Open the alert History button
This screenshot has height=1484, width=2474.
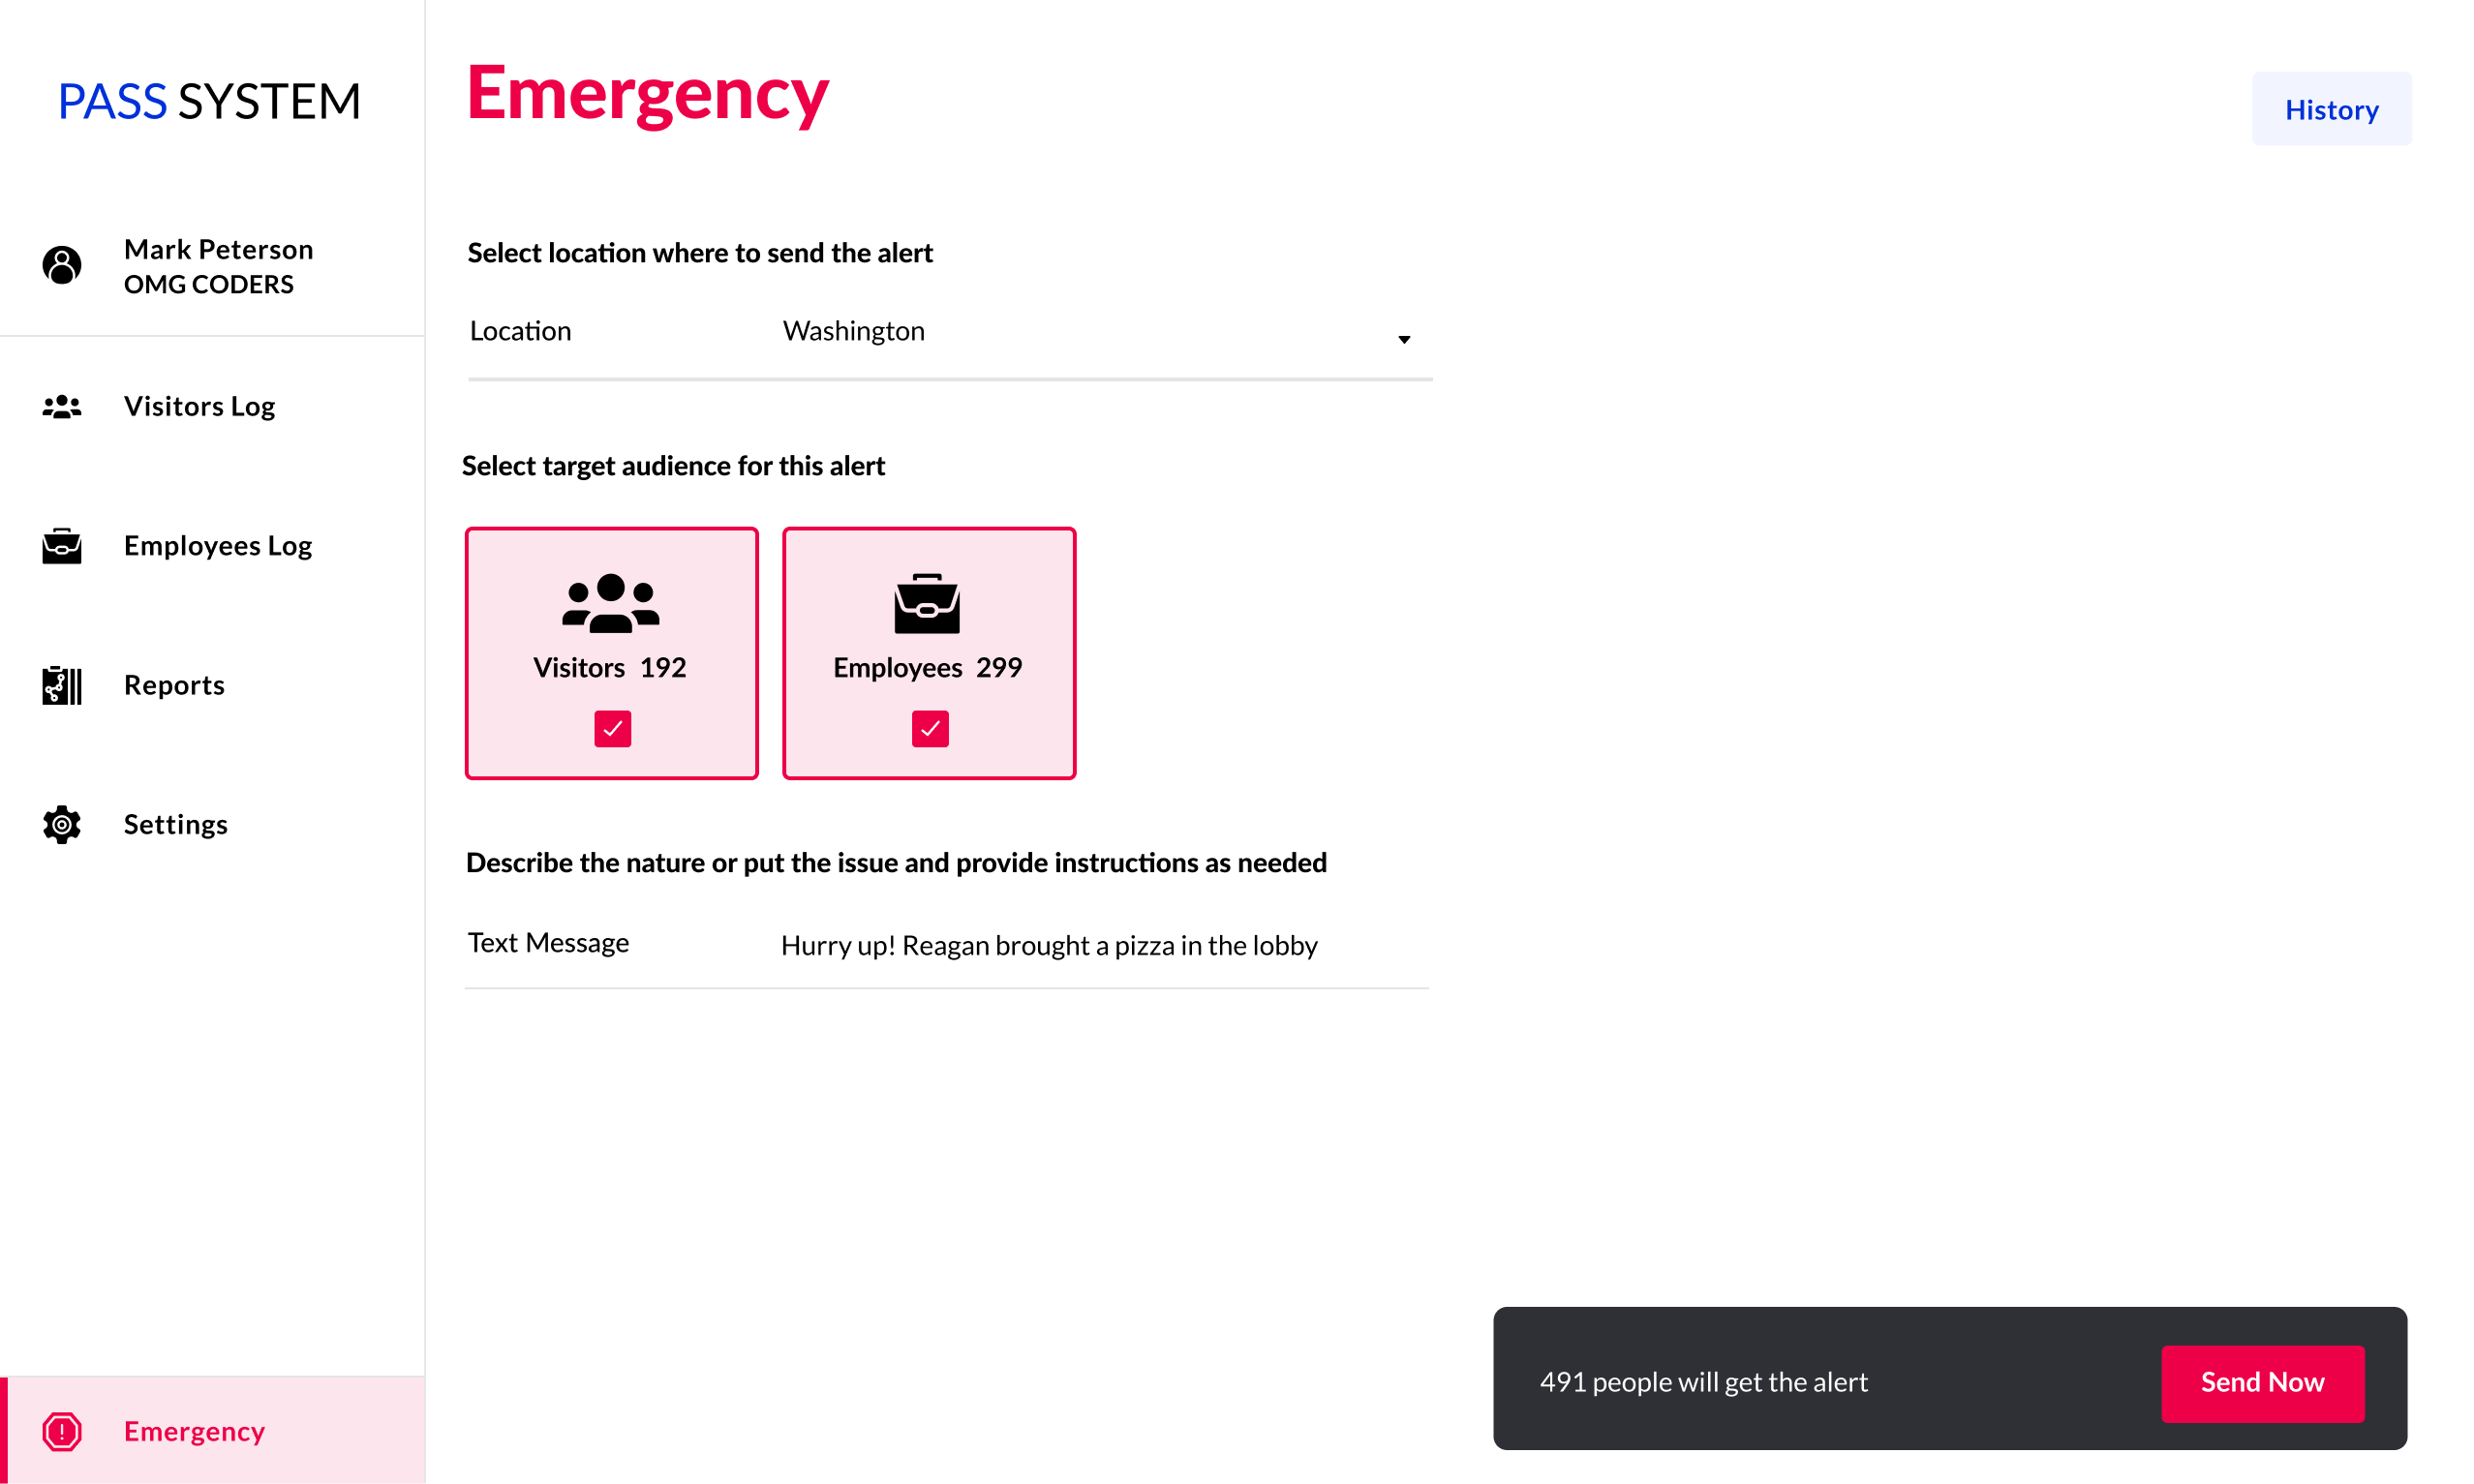click(2331, 109)
